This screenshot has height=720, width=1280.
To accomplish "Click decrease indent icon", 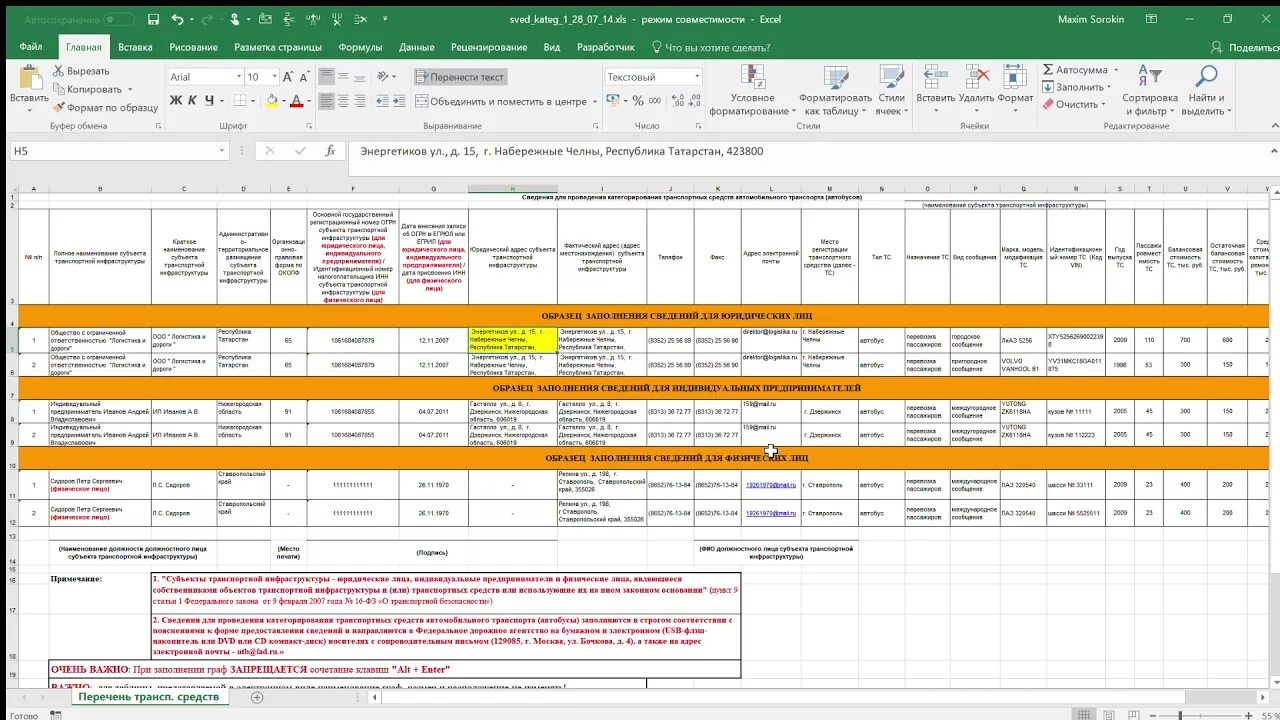I will 385,101.
